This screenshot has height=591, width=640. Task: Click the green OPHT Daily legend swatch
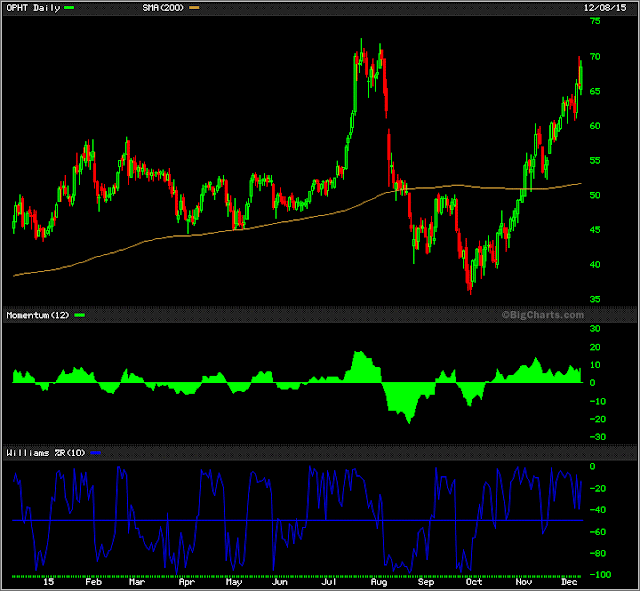(x=69, y=8)
